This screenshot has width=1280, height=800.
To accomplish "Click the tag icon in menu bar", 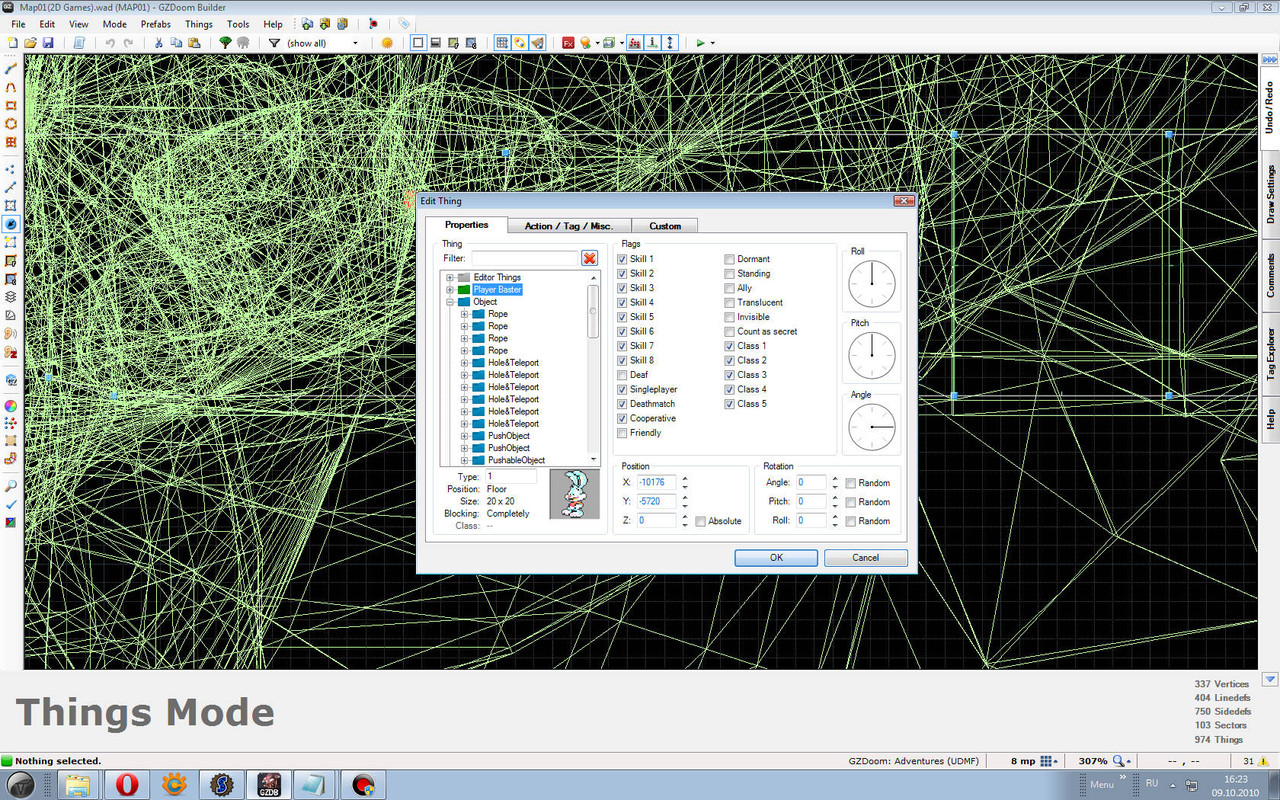I will pos(404,23).
